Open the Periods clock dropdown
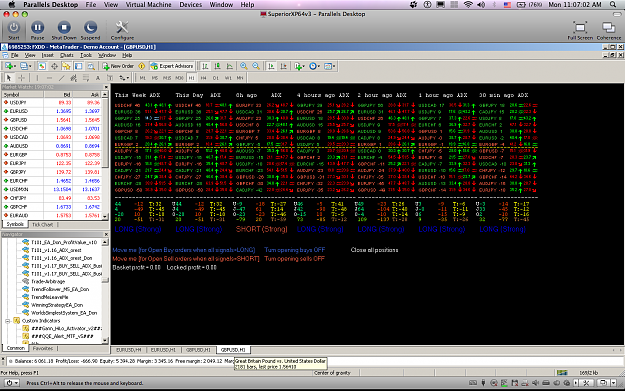625x391 pixels. tap(314, 66)
